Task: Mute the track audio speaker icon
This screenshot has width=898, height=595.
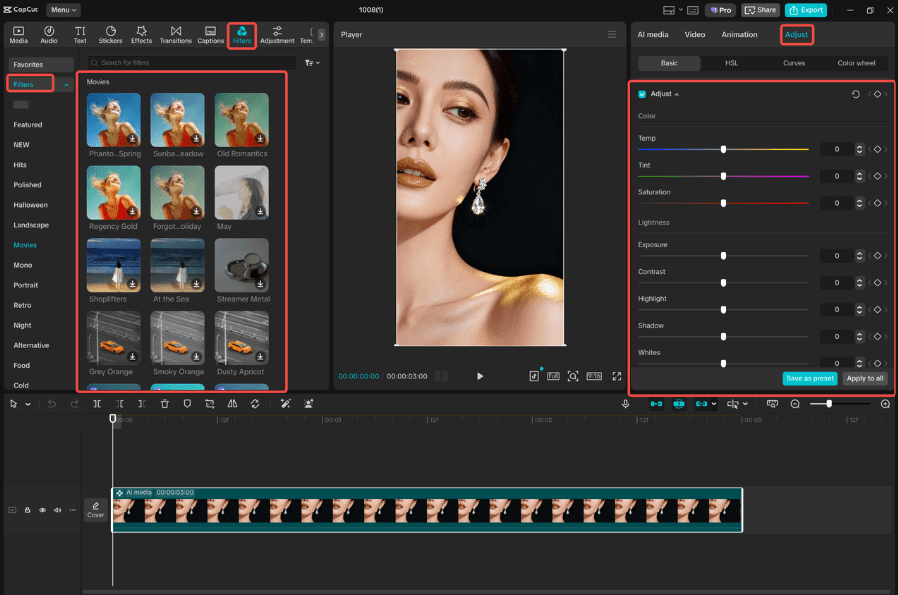Action: coord(57,510)
